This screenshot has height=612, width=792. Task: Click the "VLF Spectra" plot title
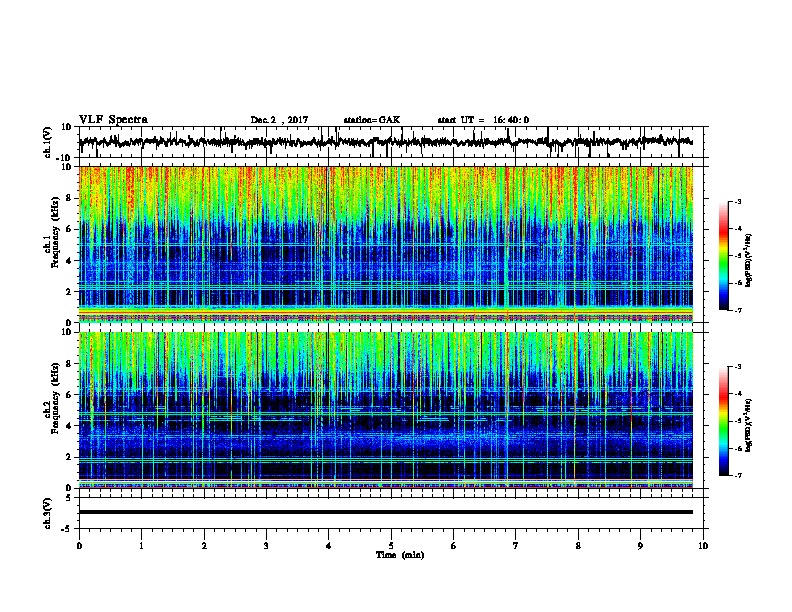click(x=113, y=120)
